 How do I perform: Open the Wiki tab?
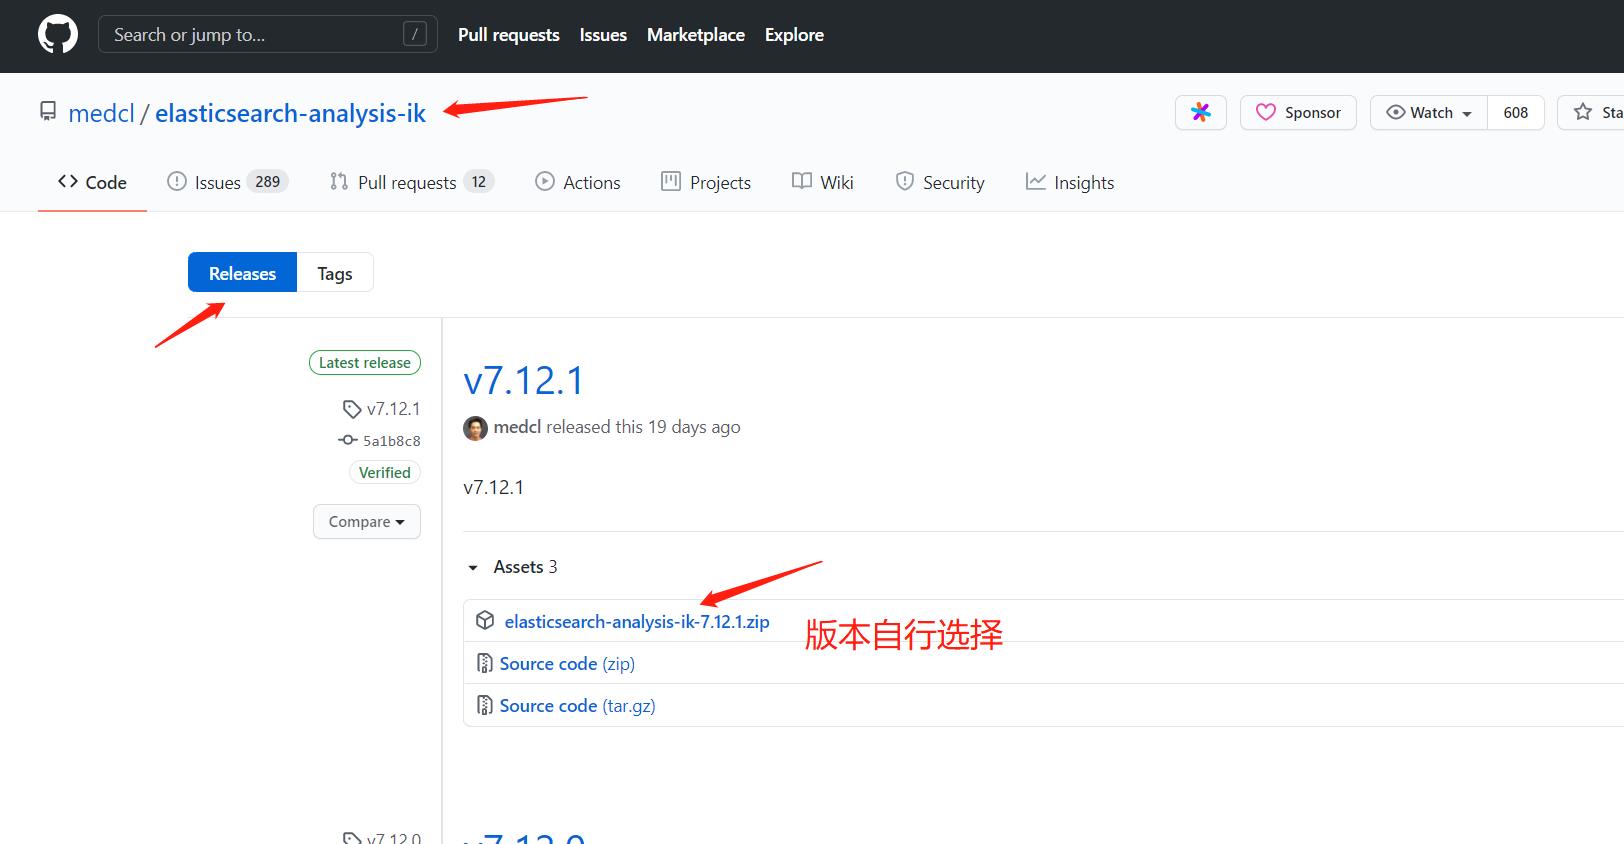tap(822, 182)
